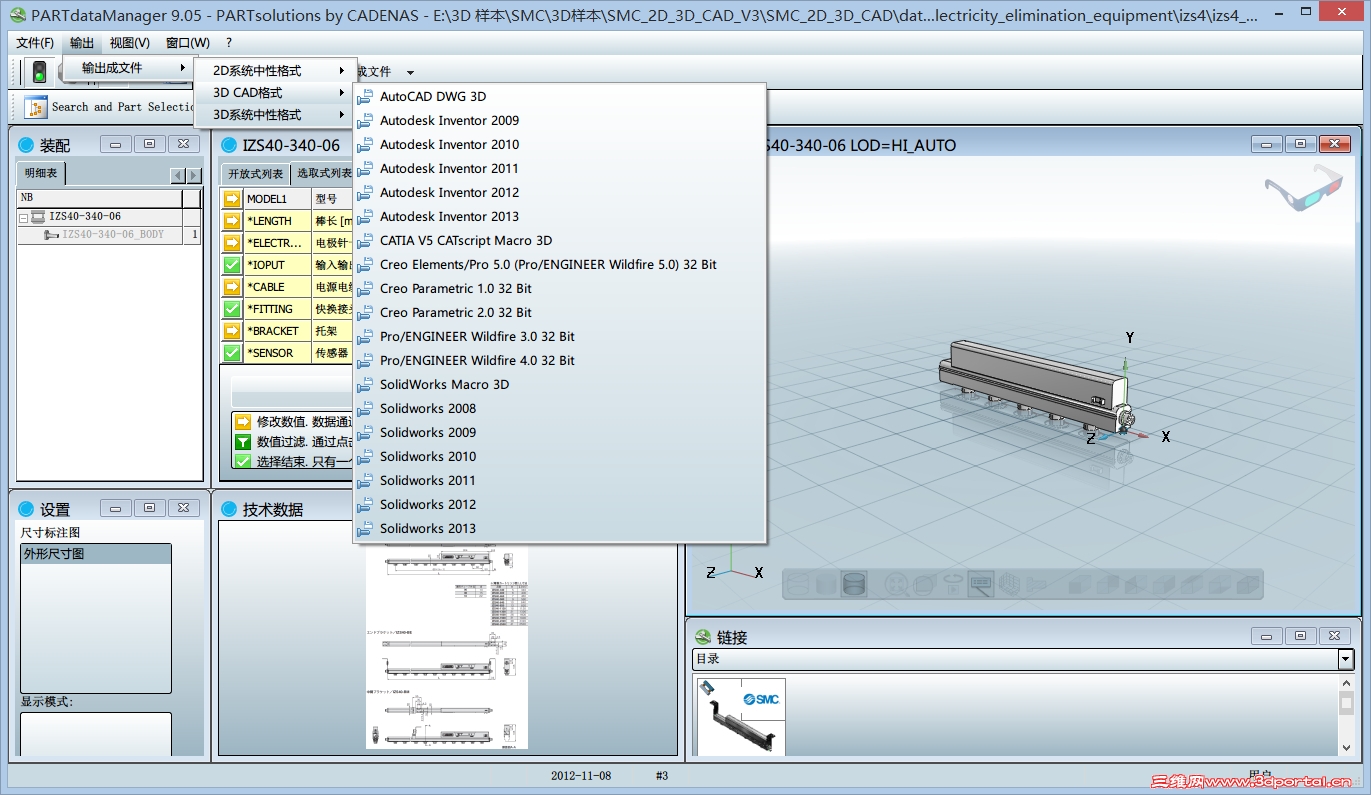Open the 目录 dropdown in 链接 panel

(1345, 659)
